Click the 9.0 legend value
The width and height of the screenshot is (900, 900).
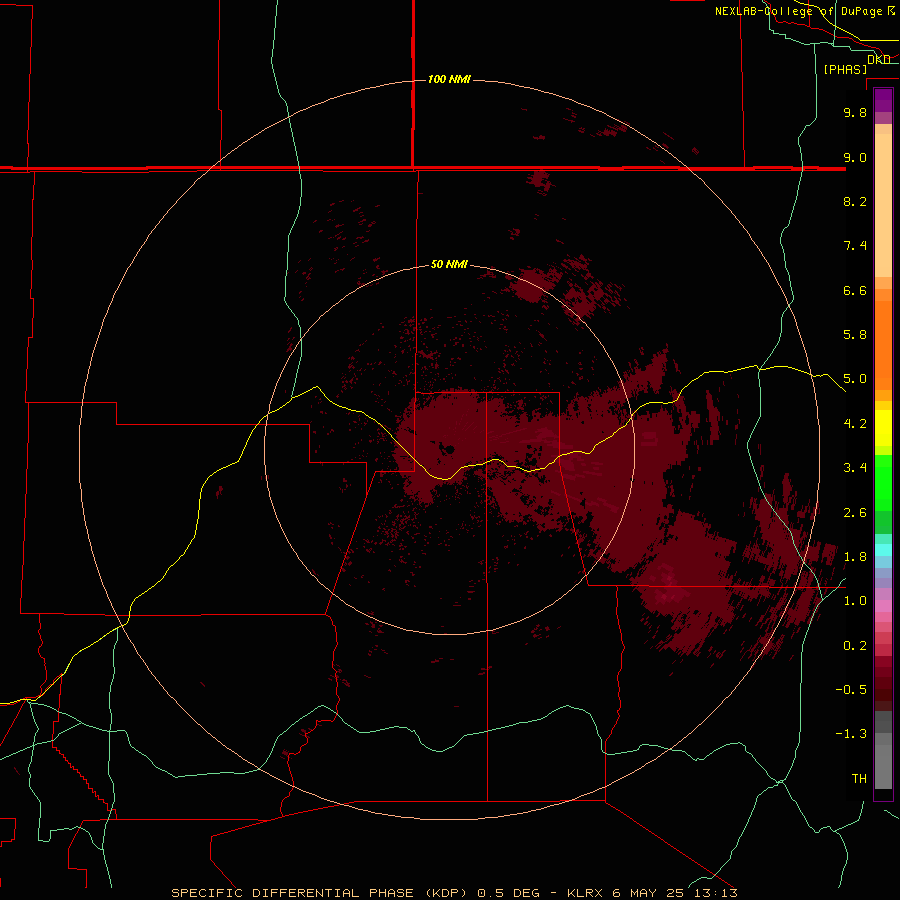[x=855, y=157]
